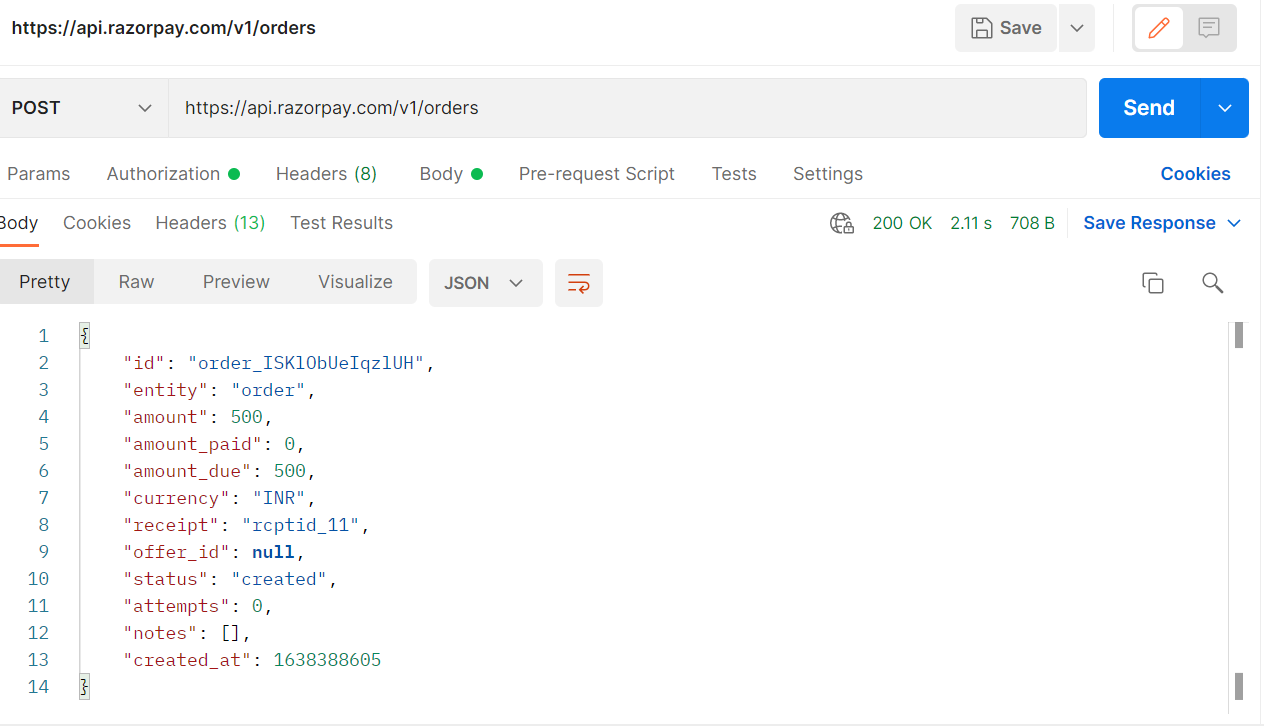Open the request Body tab
The width and height of the screenshot is (1264, 727).
[x=443, y=173]
